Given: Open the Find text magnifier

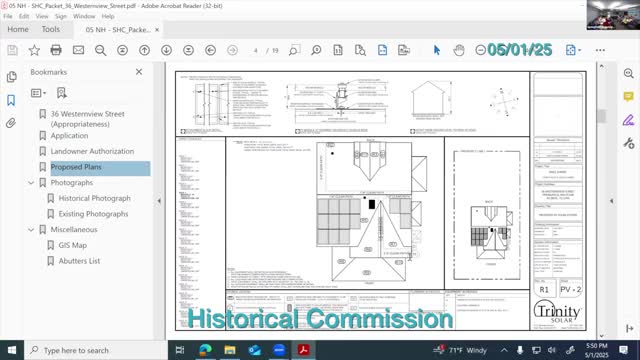Looking at the screenshot, I should pyautogui.click(x=100, y=50).
